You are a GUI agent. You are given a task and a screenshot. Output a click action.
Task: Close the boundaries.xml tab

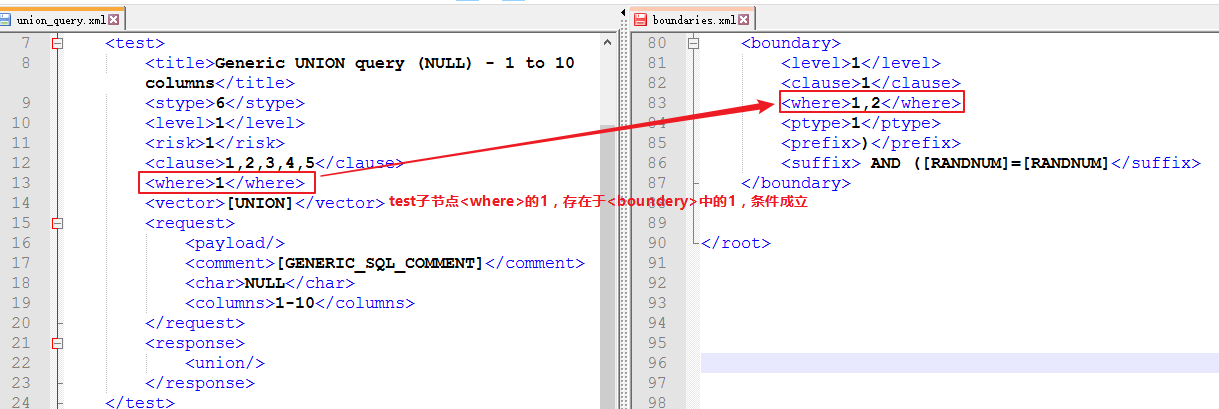(746, 19)
